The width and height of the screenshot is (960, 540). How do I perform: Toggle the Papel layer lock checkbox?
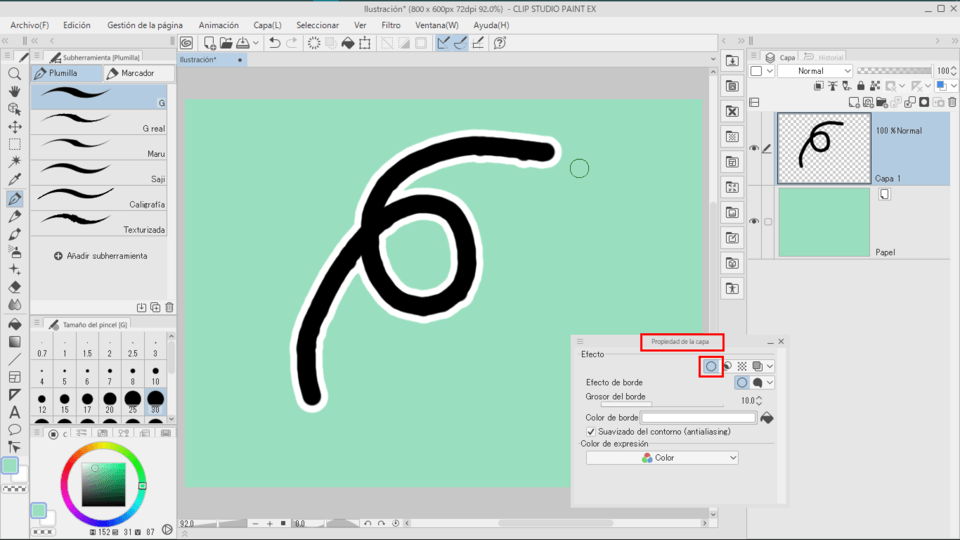coord(768,222)
